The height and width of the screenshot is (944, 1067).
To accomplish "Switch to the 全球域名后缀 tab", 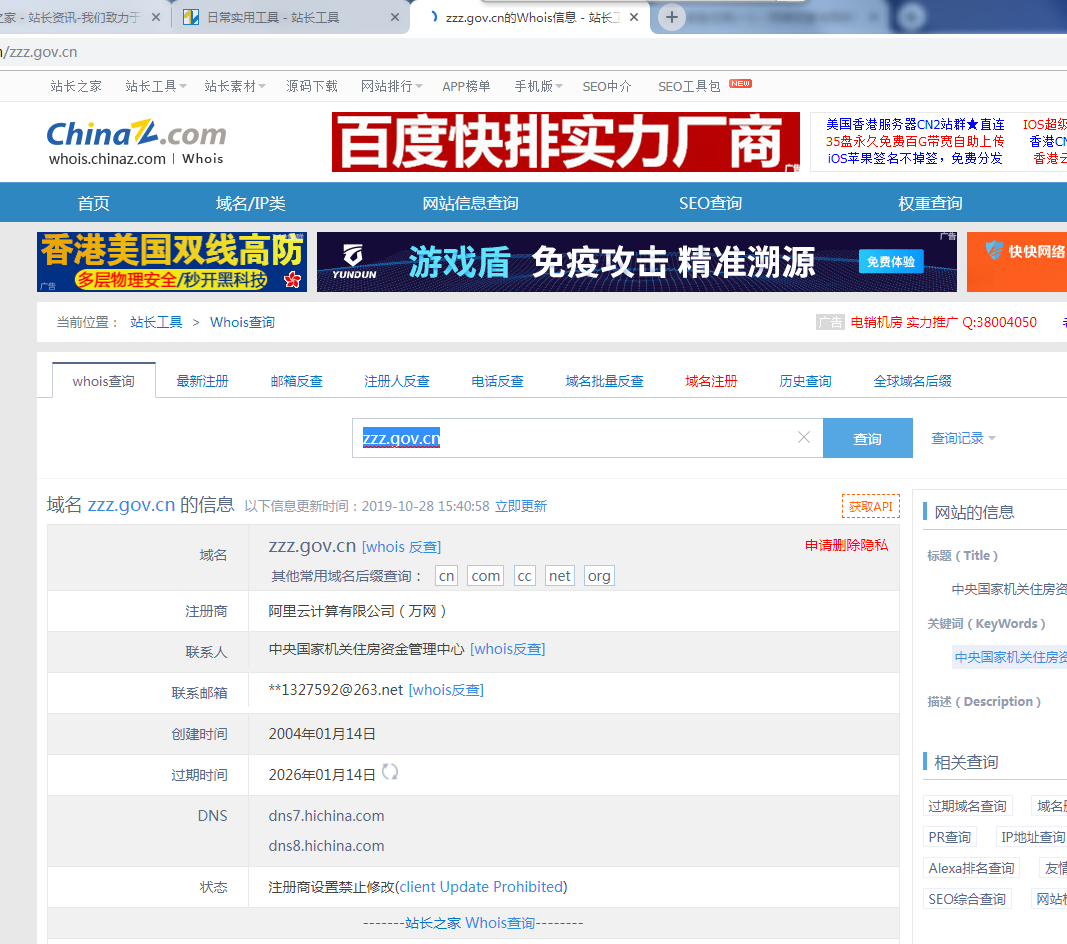I will pos(913,381).
